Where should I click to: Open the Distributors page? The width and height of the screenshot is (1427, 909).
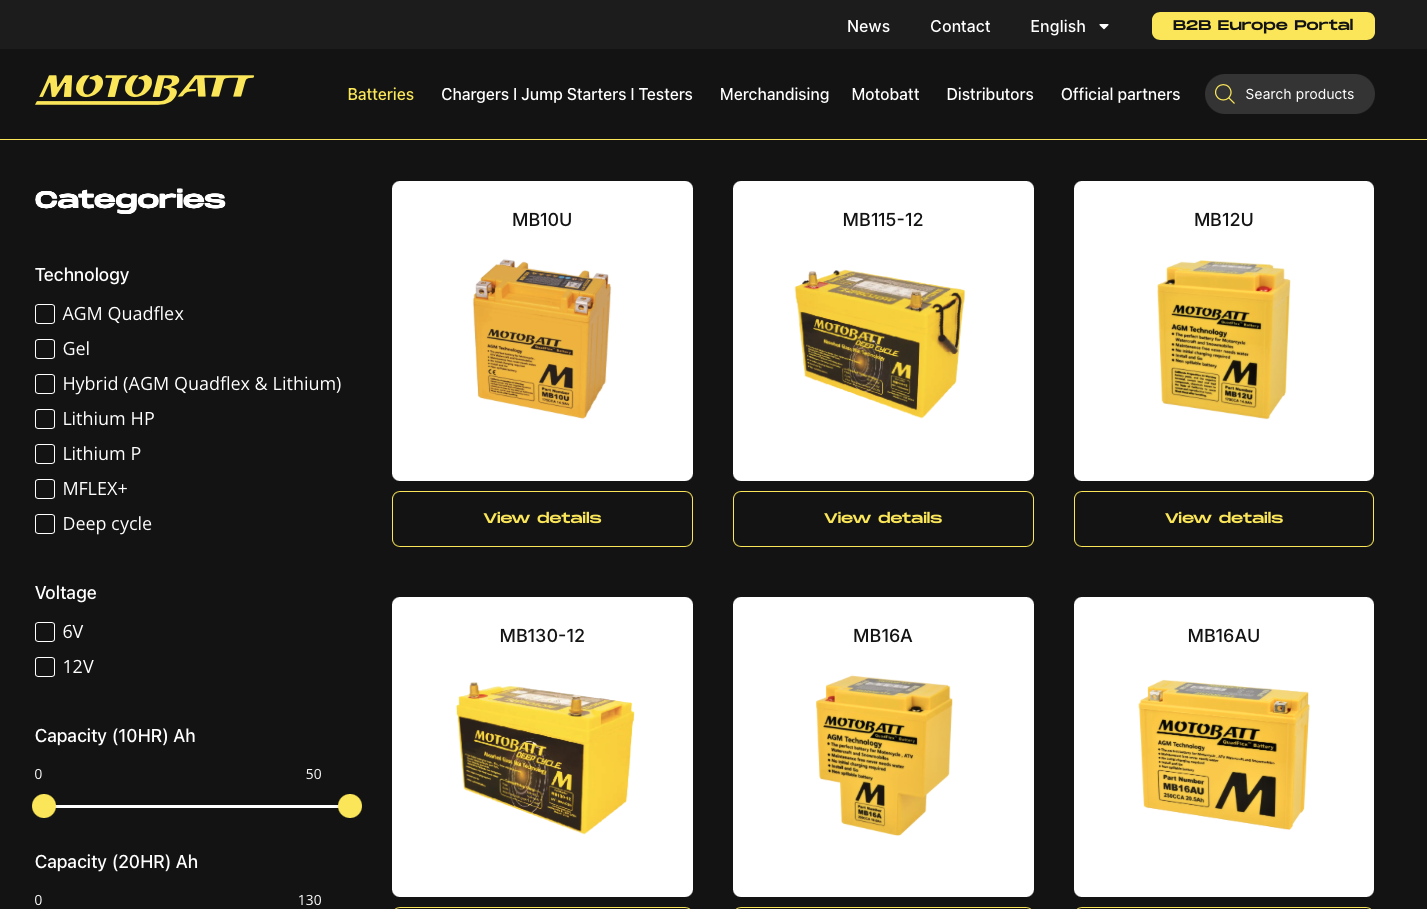(x=990, y=94)
